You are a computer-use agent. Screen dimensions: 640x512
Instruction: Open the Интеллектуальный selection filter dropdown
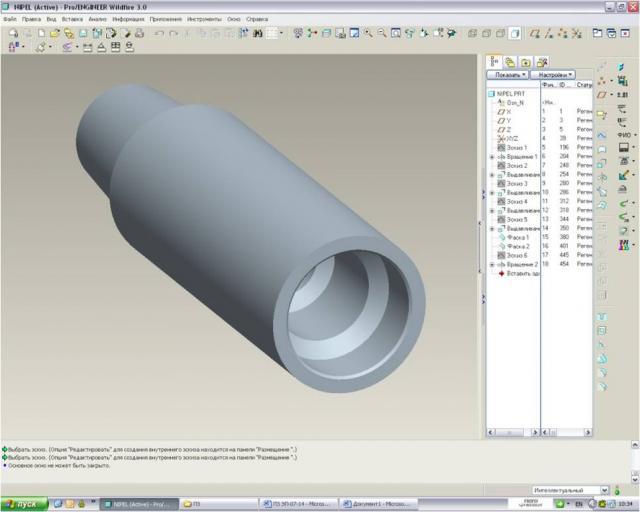(604, 490)
